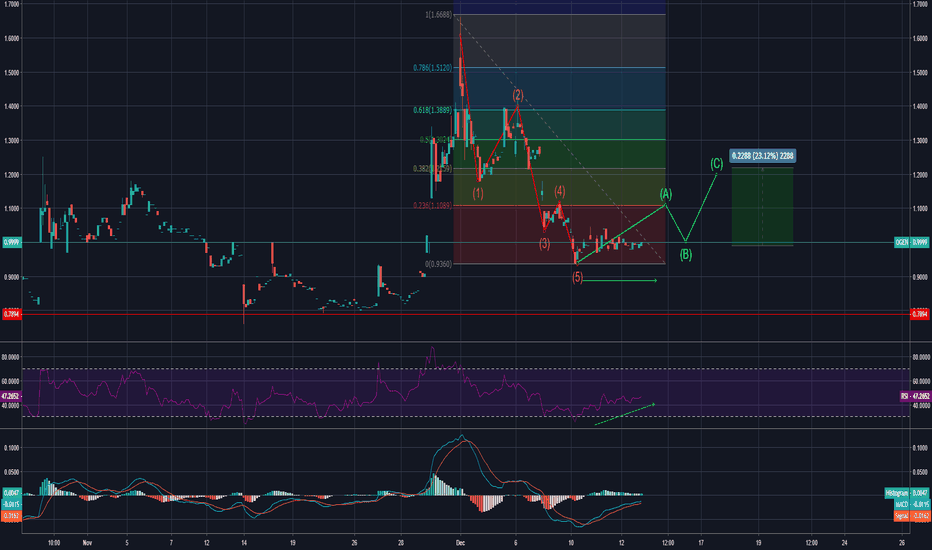
Task: Select the red horizontal support line at 0.7894
Action: [x=465, y=314]
